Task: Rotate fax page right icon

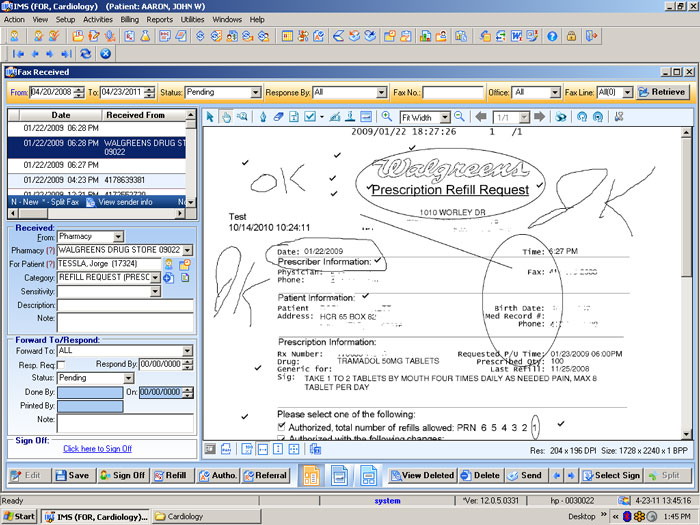Action: click(x=598, y=117)
